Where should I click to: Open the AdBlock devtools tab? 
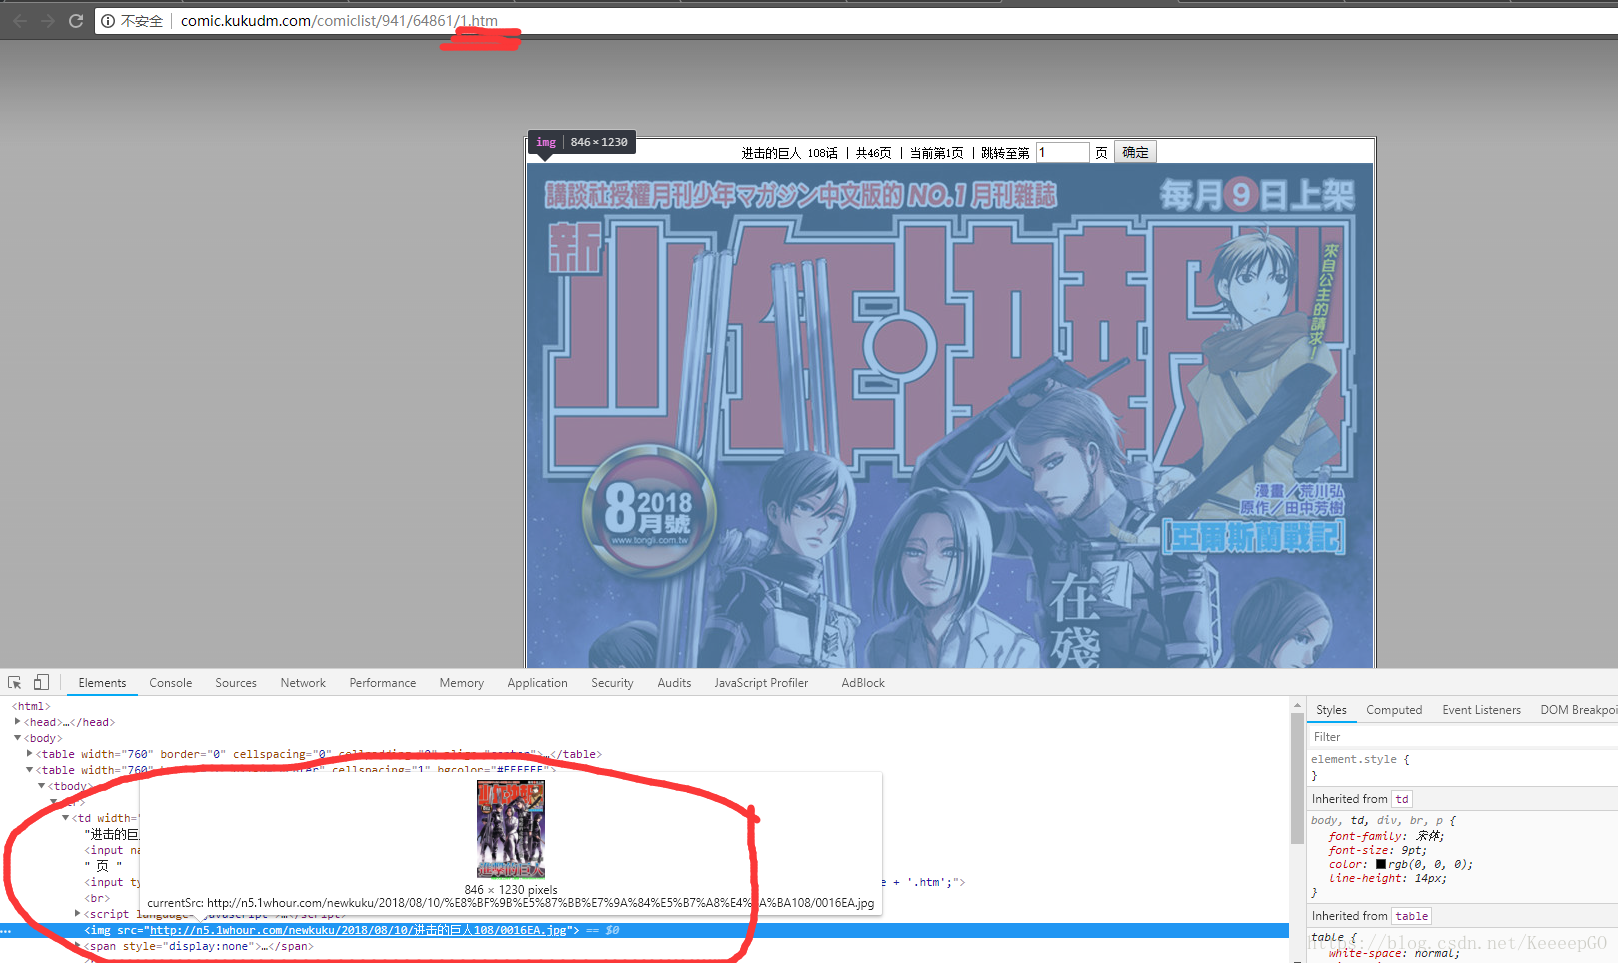863,683
